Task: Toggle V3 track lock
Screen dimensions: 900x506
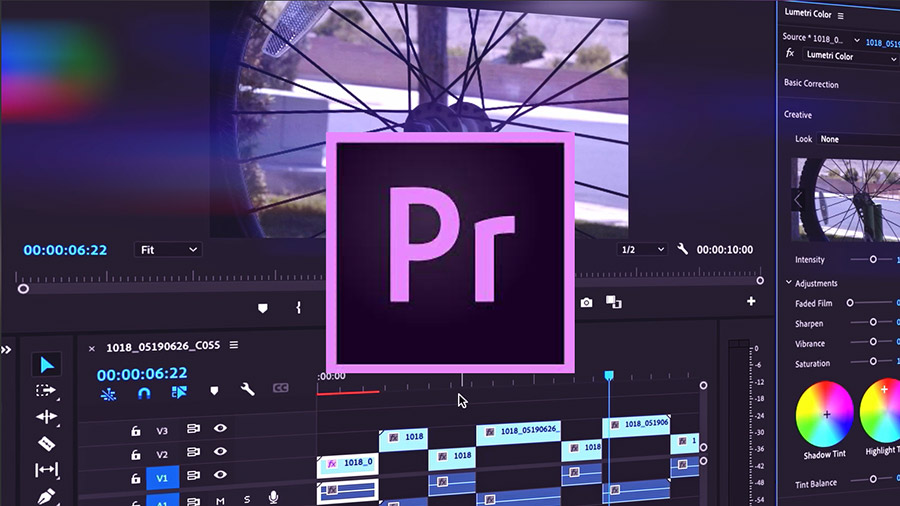Action: click(x=135, y=430)
